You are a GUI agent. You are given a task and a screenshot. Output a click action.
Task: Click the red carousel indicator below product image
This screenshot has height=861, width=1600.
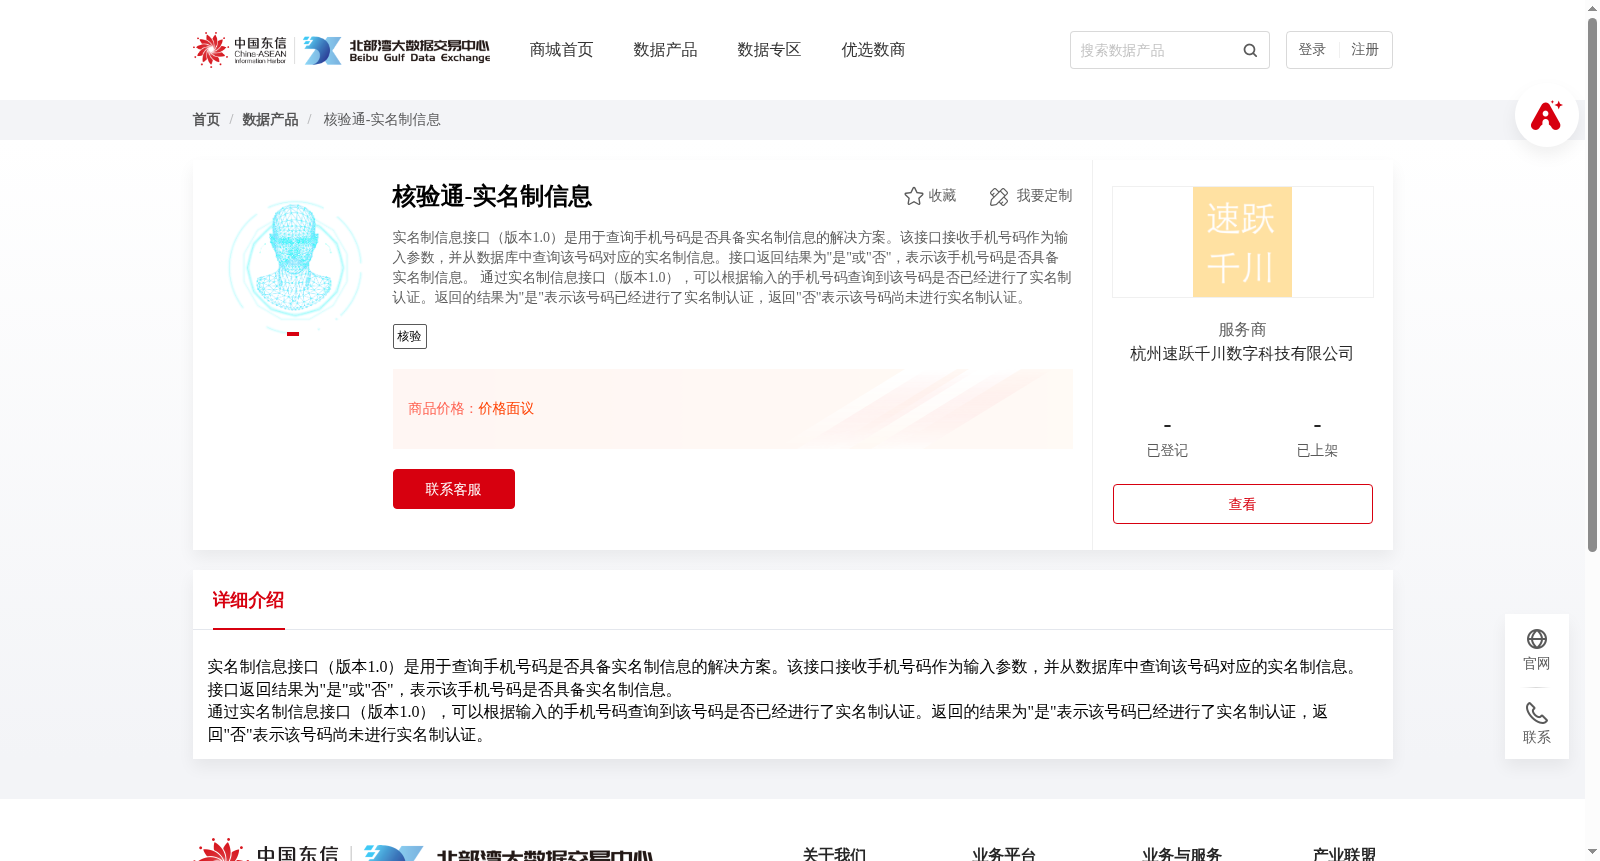tap(293, 334)
